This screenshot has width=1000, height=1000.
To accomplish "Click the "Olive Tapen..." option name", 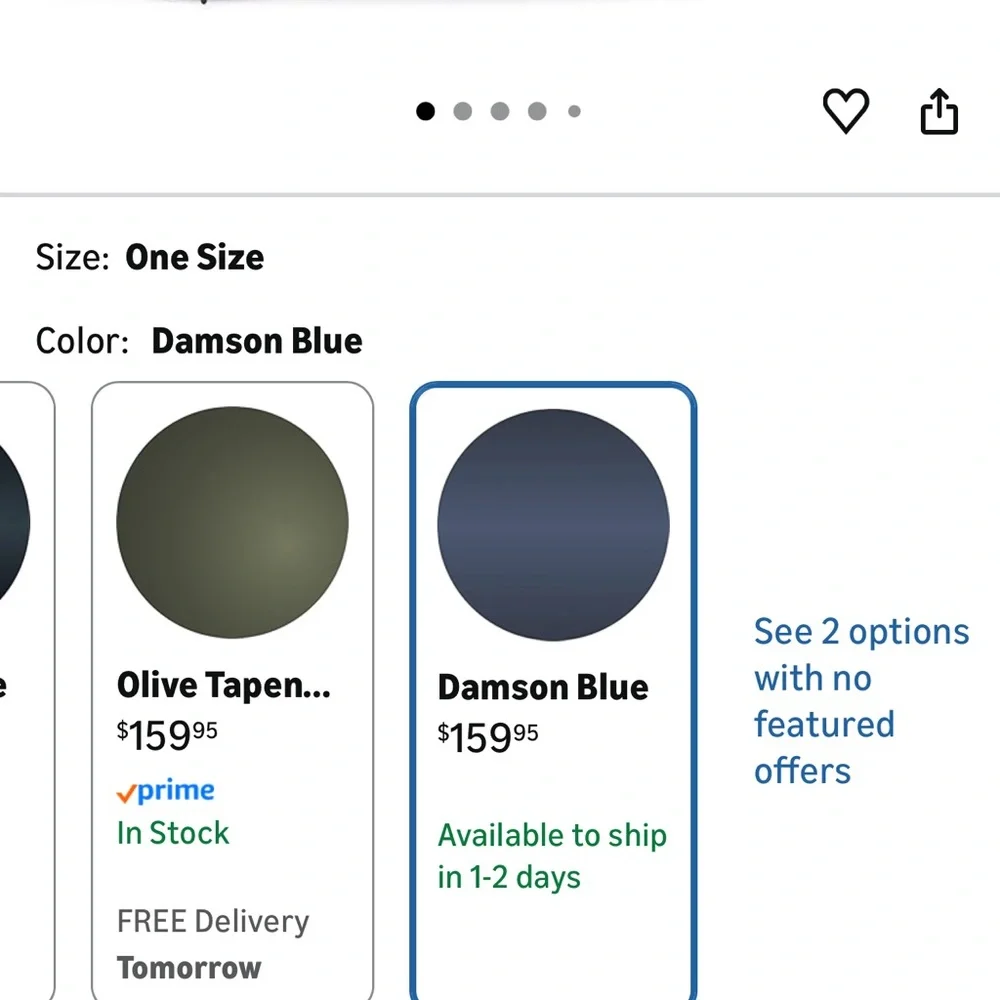I will point(223,686).
